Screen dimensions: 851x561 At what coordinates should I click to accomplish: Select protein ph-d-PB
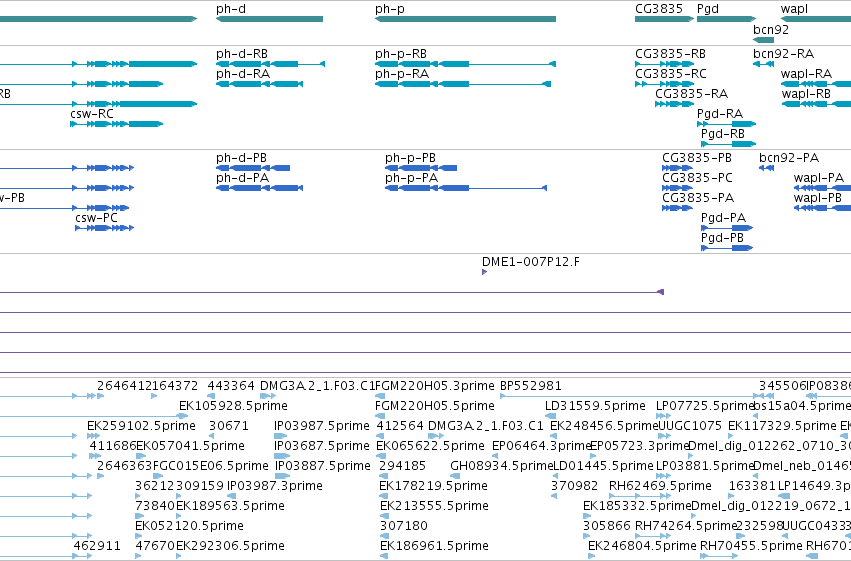(241, 158)
